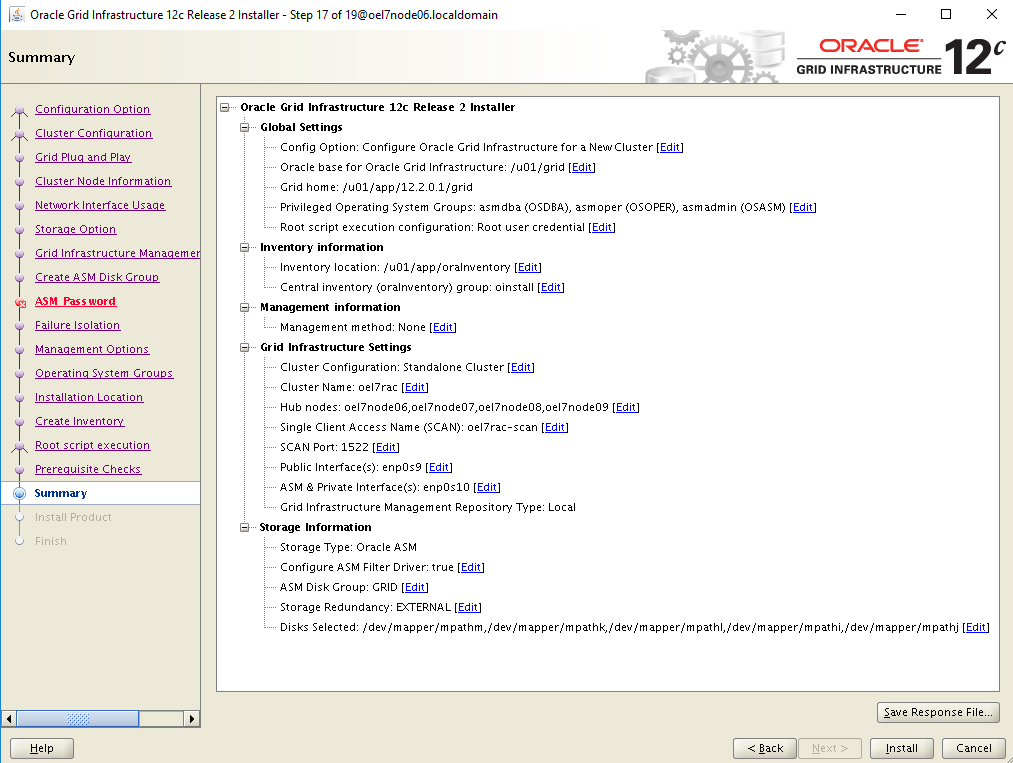This screenshot has height=763, width=1013.
Task: Navigate to the Prerequisite Checks step
Action: [88, 470]
